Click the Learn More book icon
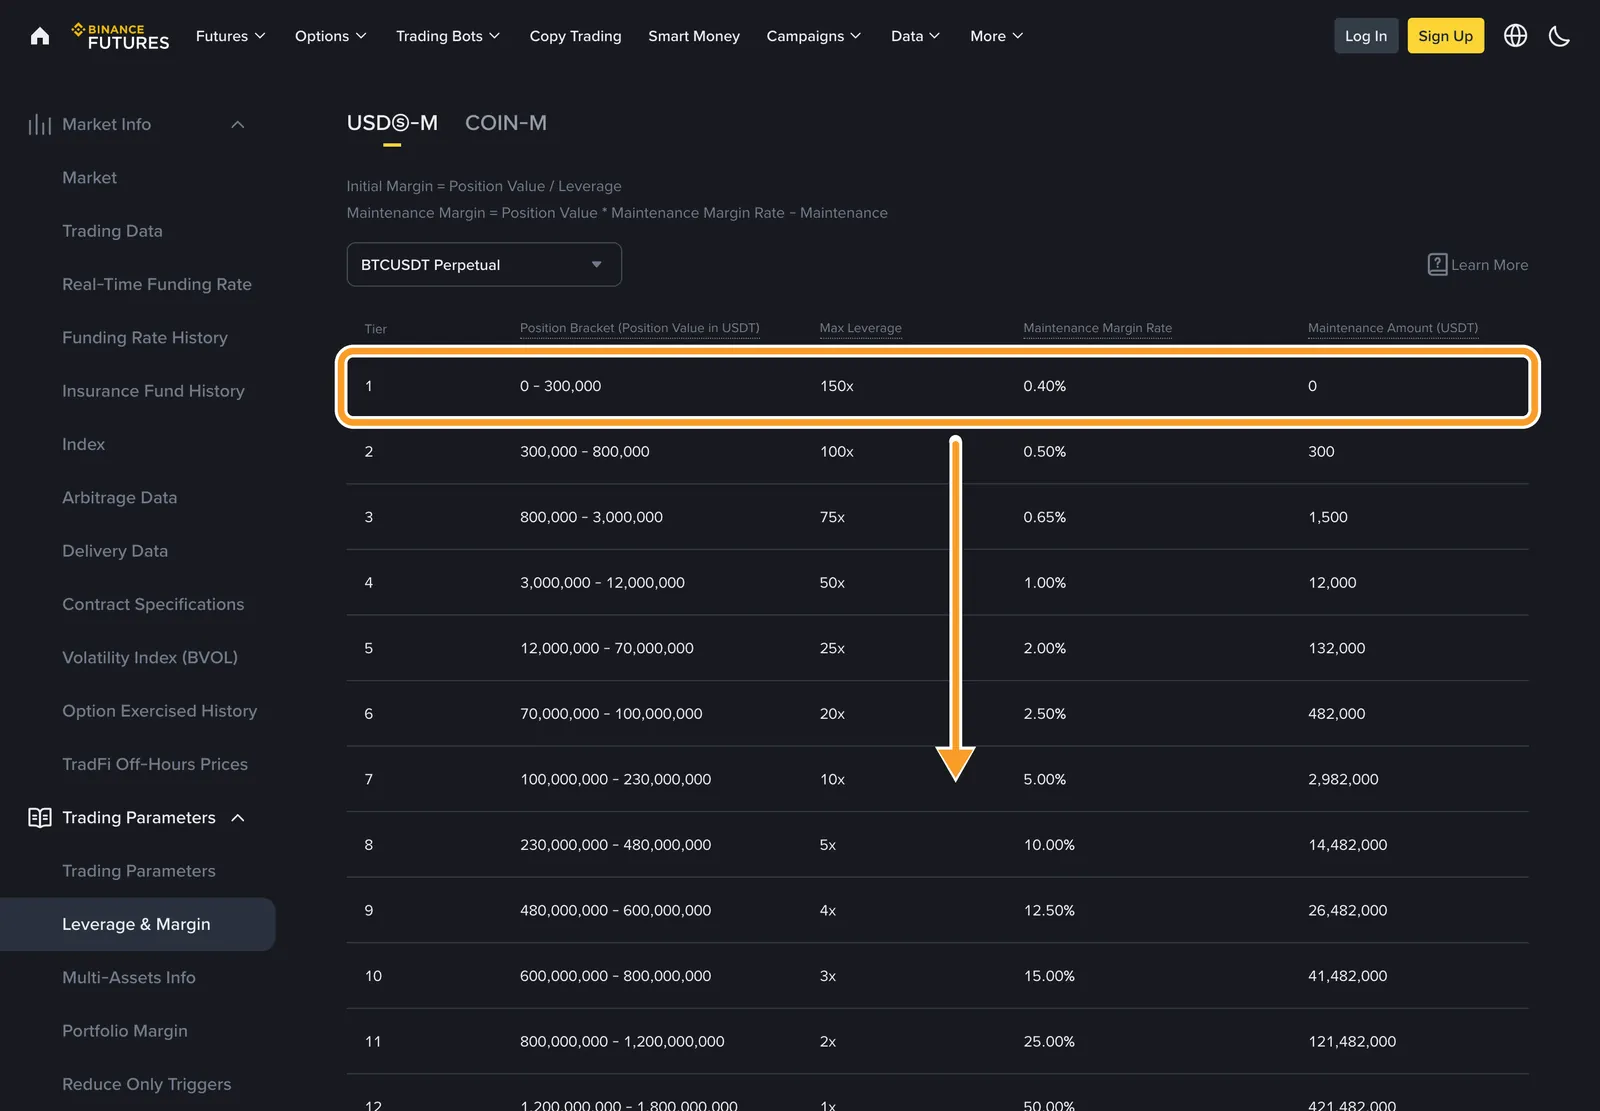1600x1111 pixels. point(1437,264)
